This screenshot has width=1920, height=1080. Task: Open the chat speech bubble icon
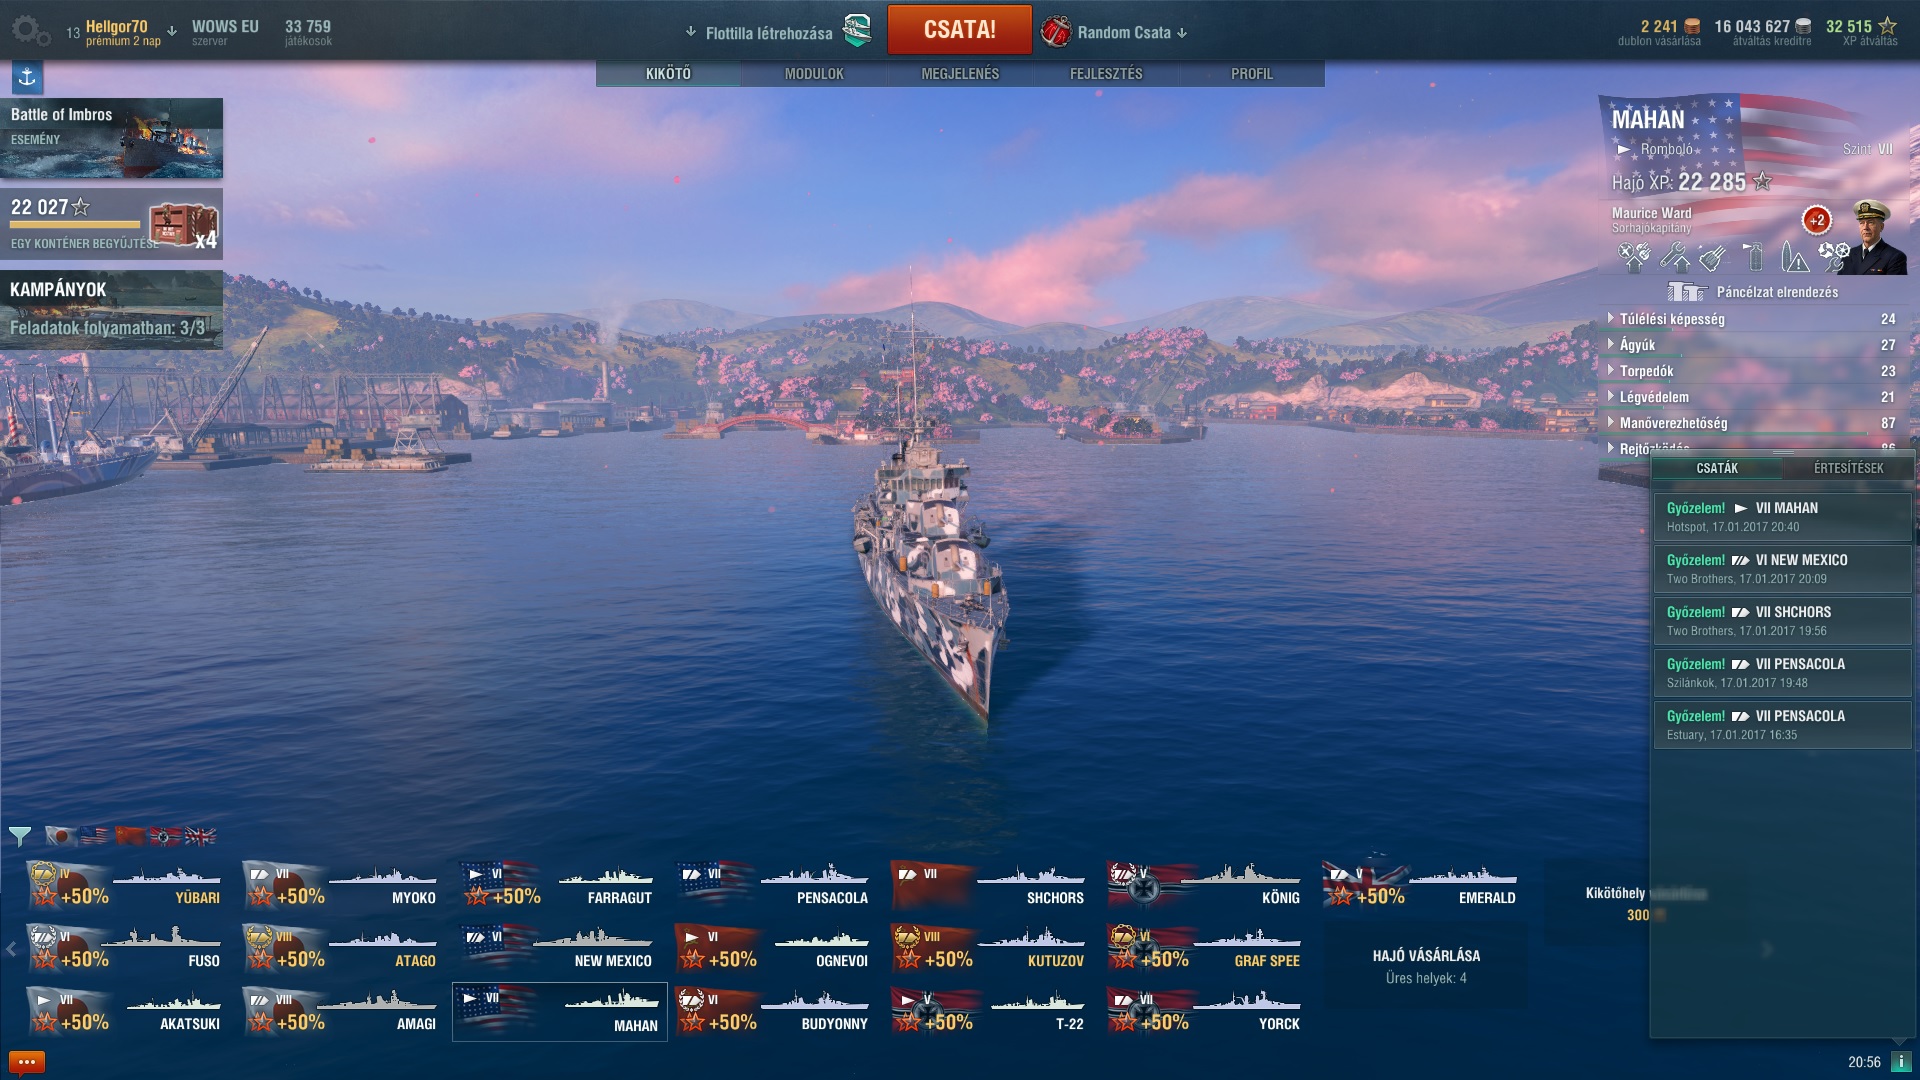click(x=27, y=1062)
